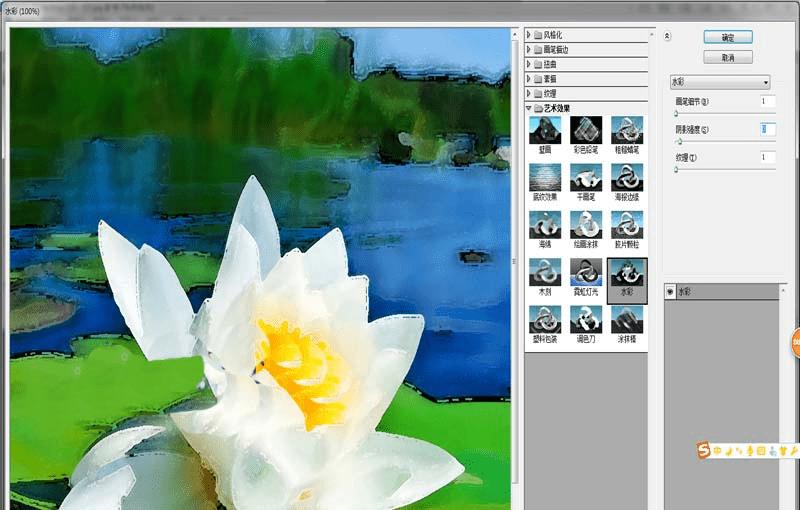Screen dimensions: 800x510
Task: Select the 胶片颗粒 film grain filter thumbnail
Action: [627, 225]
